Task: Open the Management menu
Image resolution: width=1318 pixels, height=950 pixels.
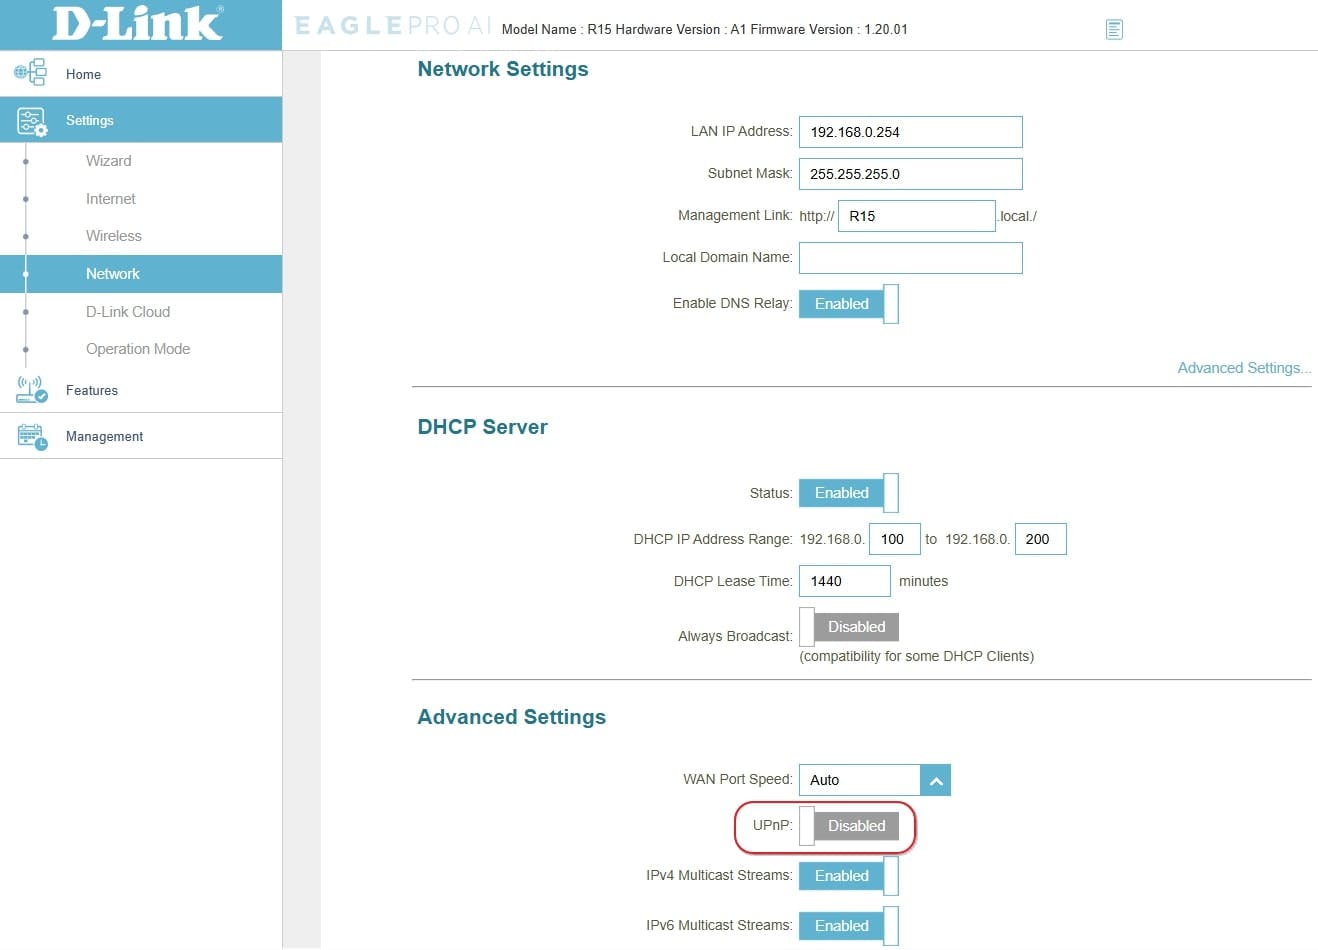Action: point(141,436)
